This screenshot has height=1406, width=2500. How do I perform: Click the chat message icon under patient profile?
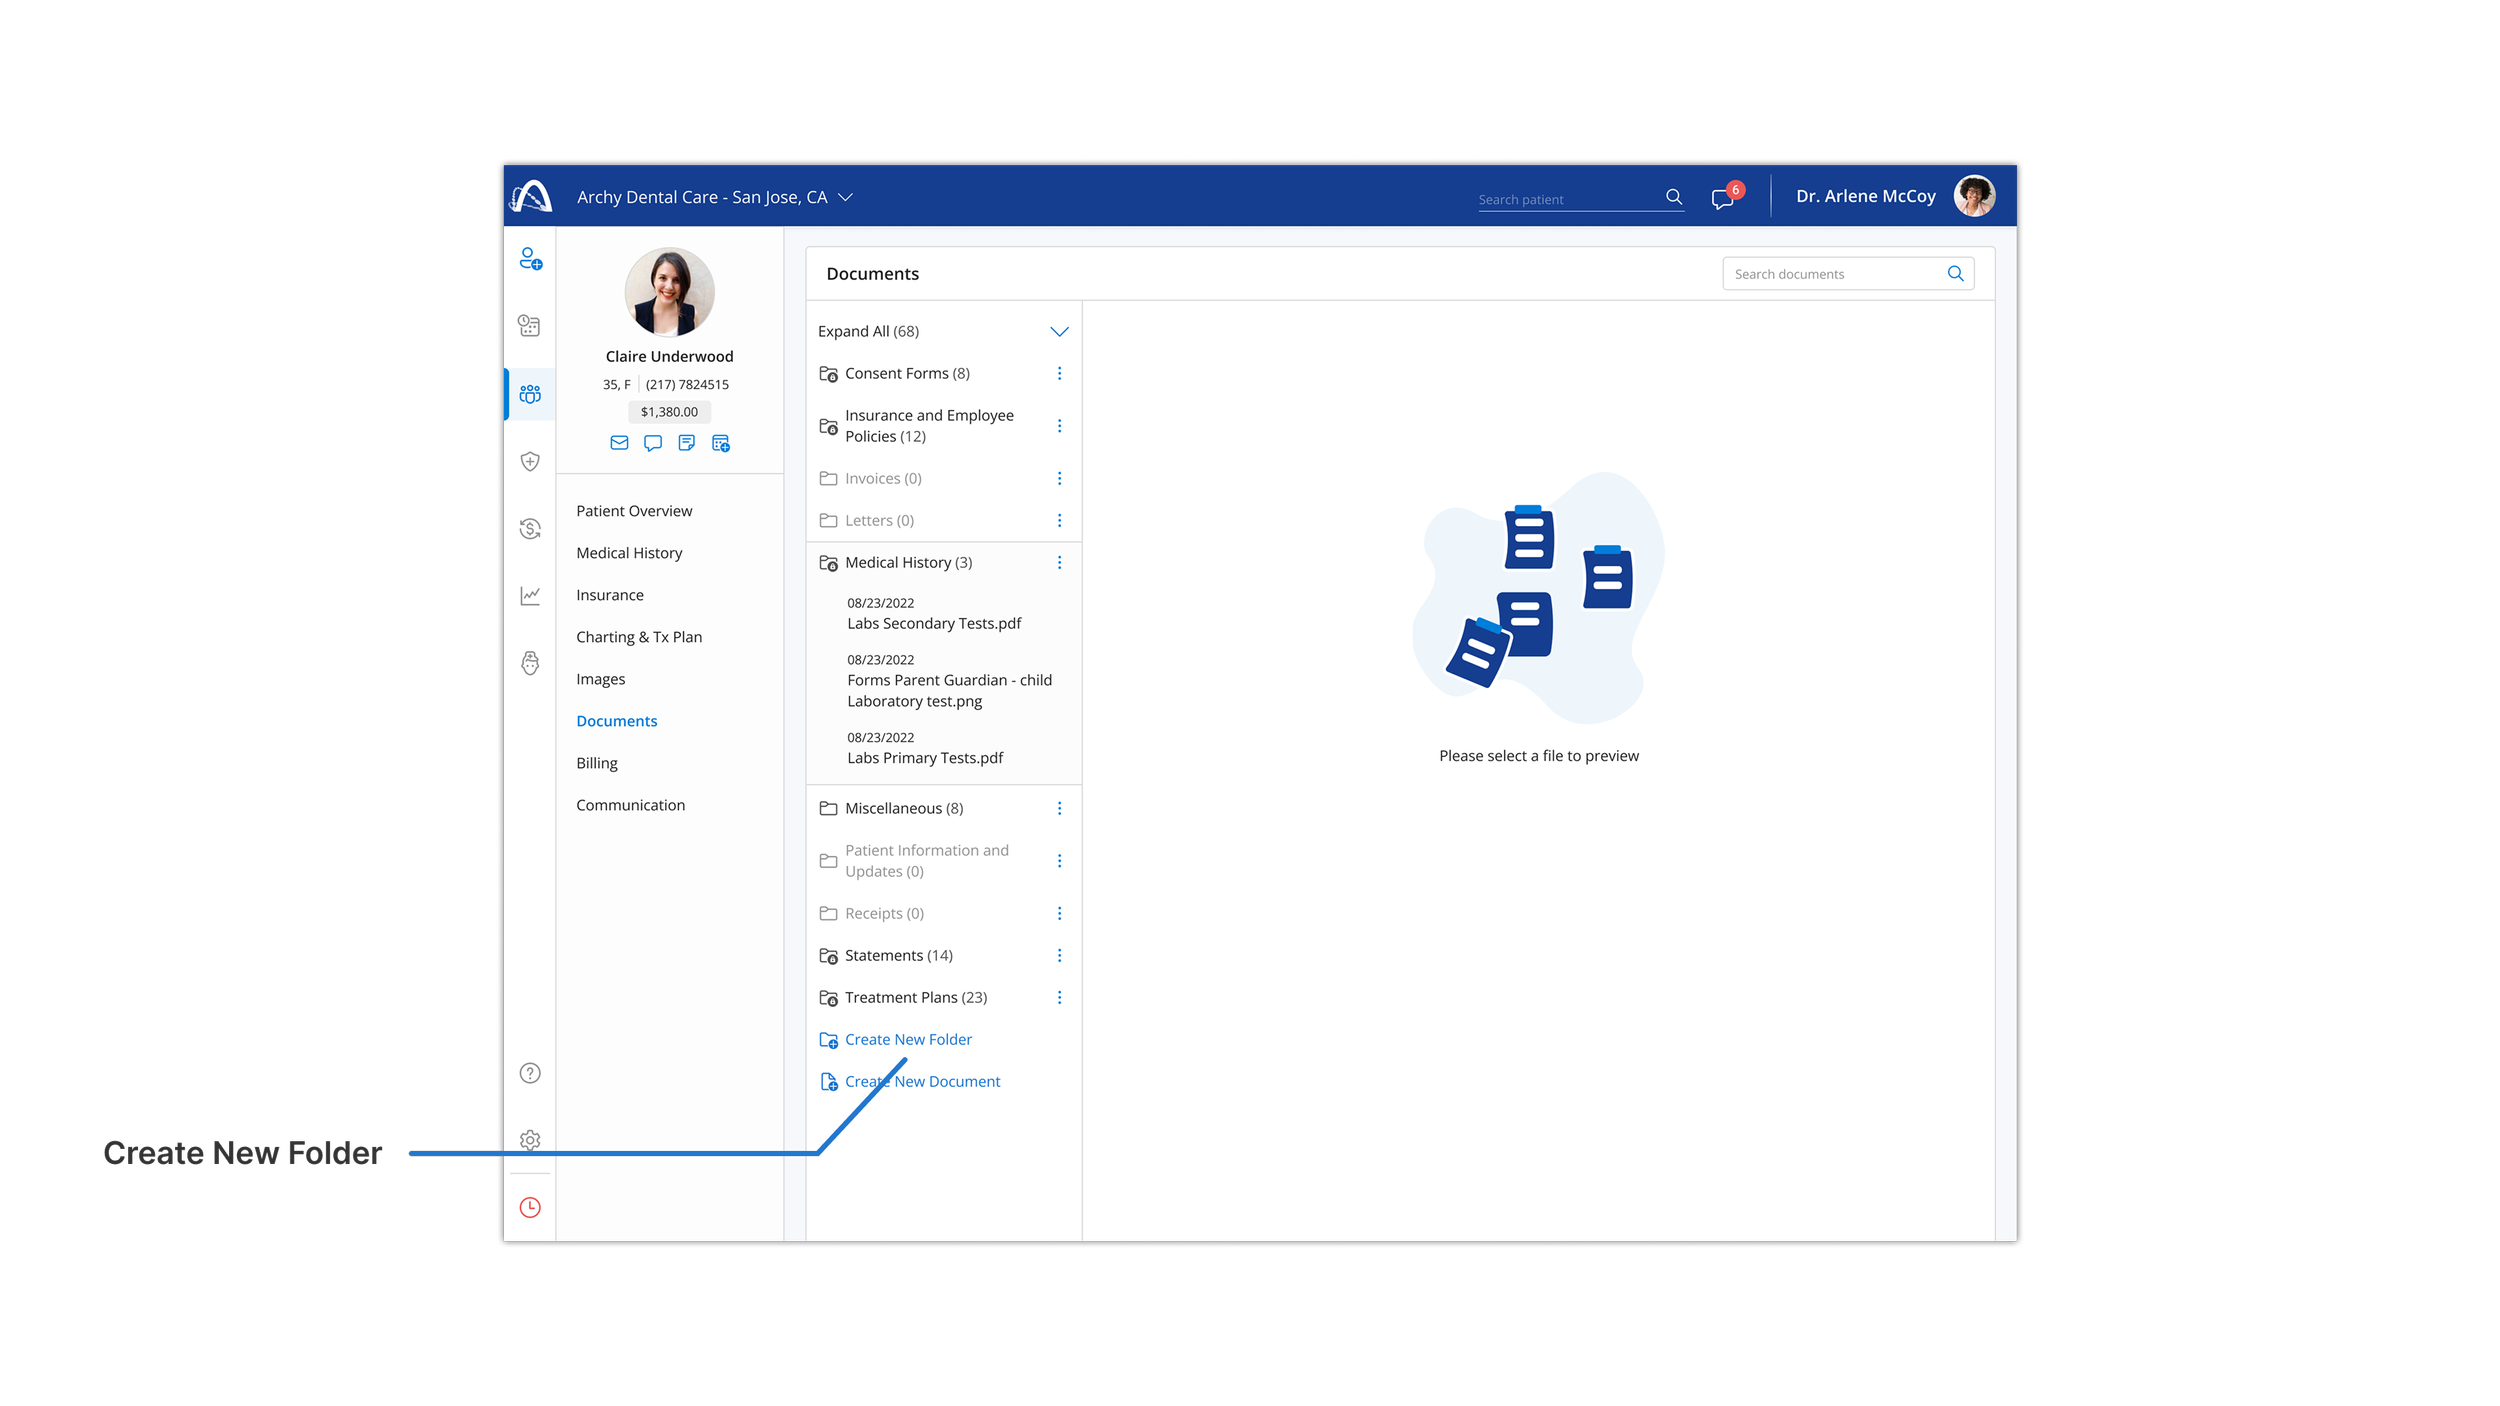point(653,443)
